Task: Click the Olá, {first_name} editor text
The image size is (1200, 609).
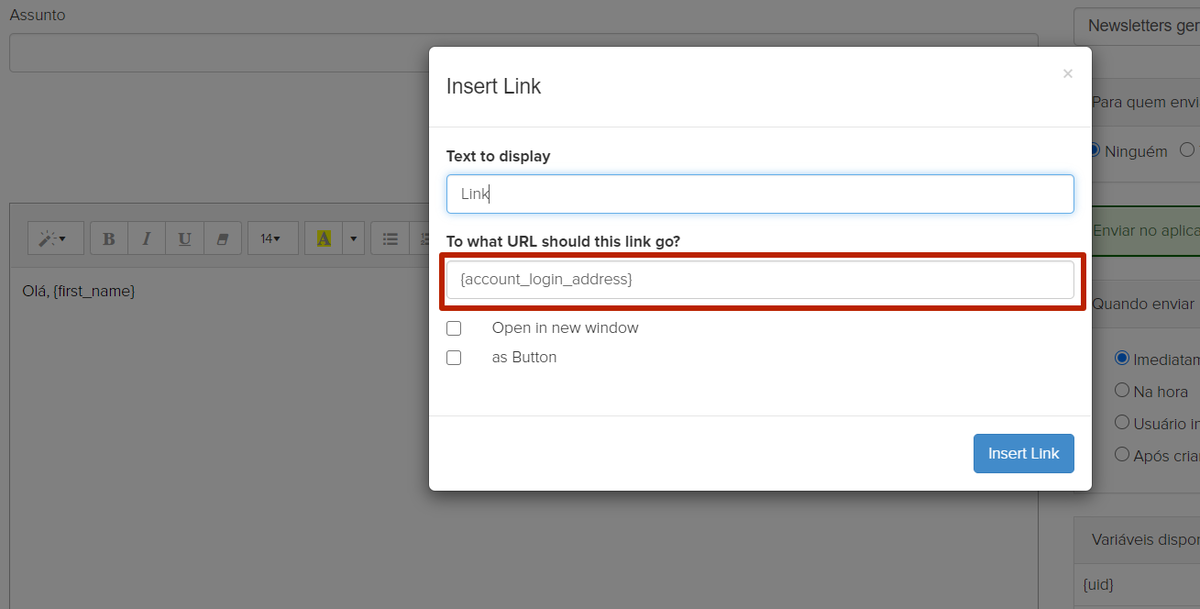Action: (x=78, y=291)
